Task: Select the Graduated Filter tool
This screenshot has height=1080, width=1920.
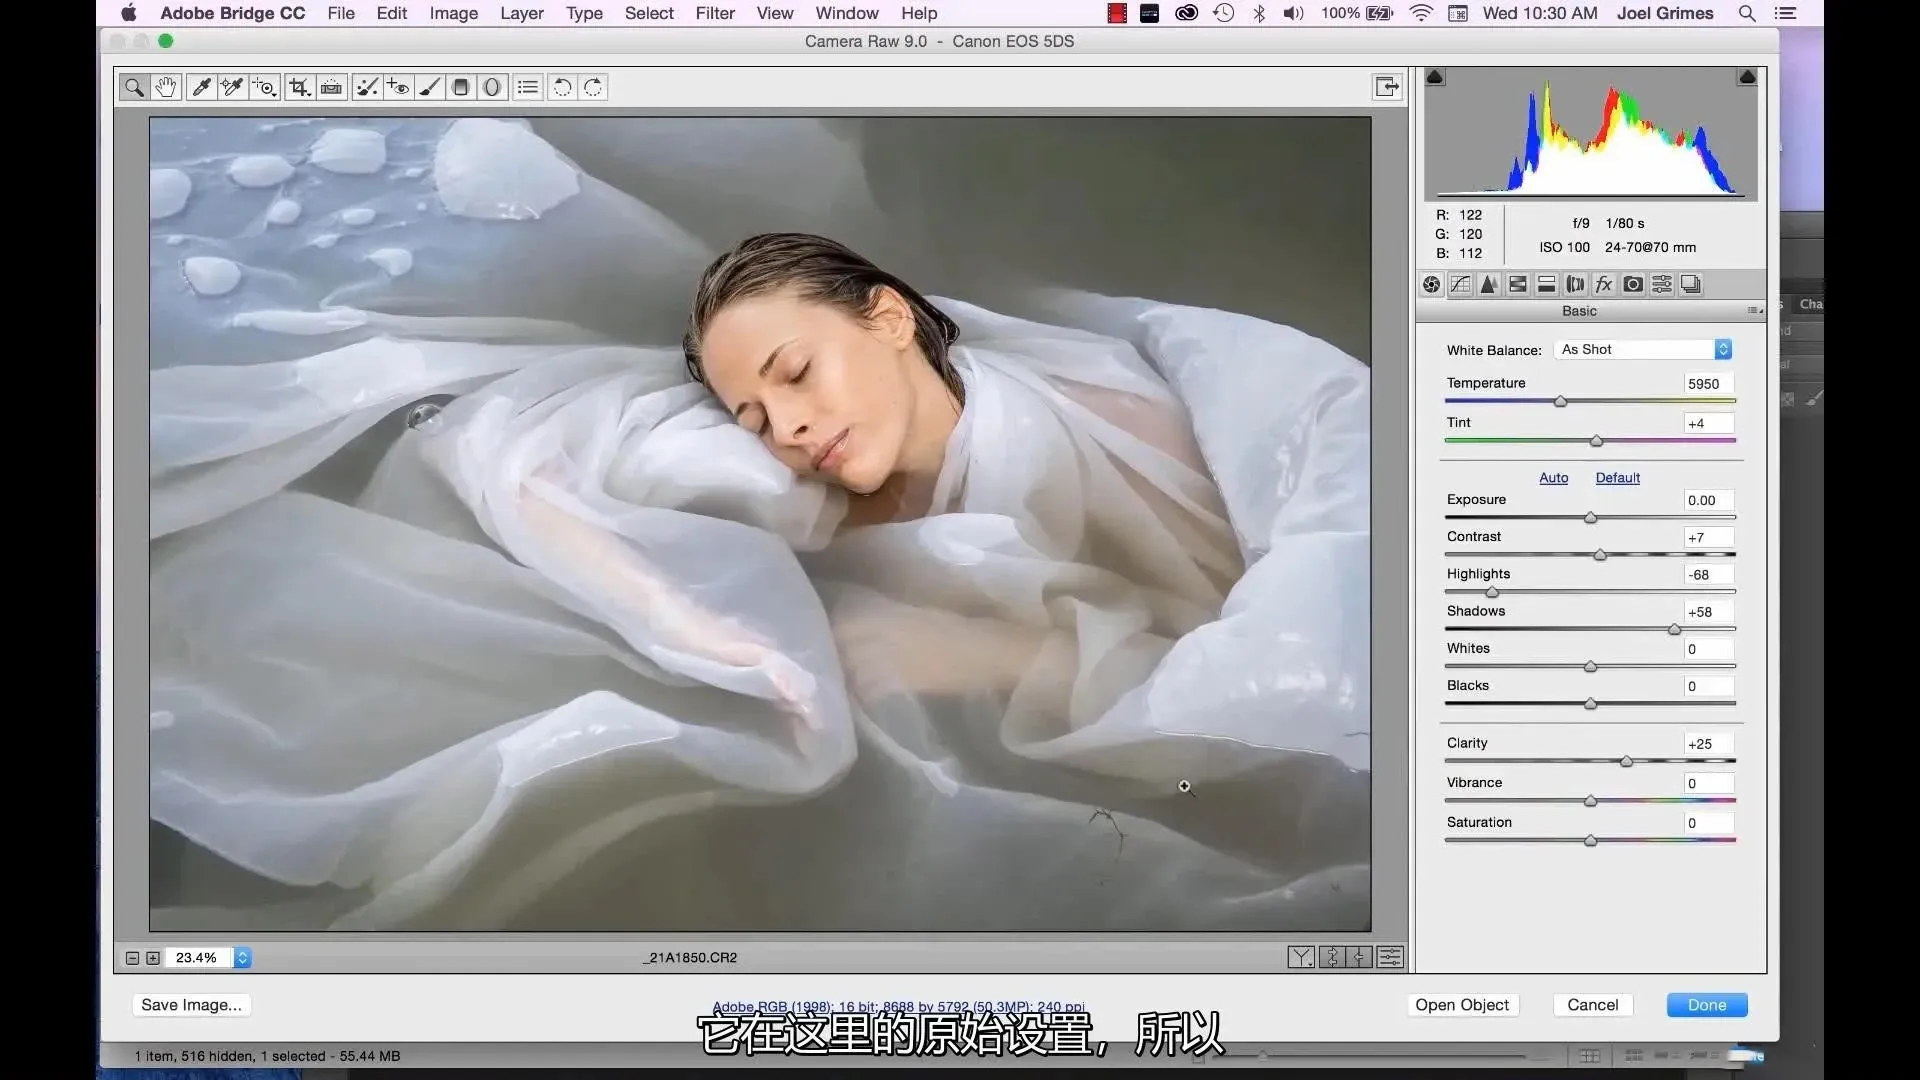Action: point(460,87)
